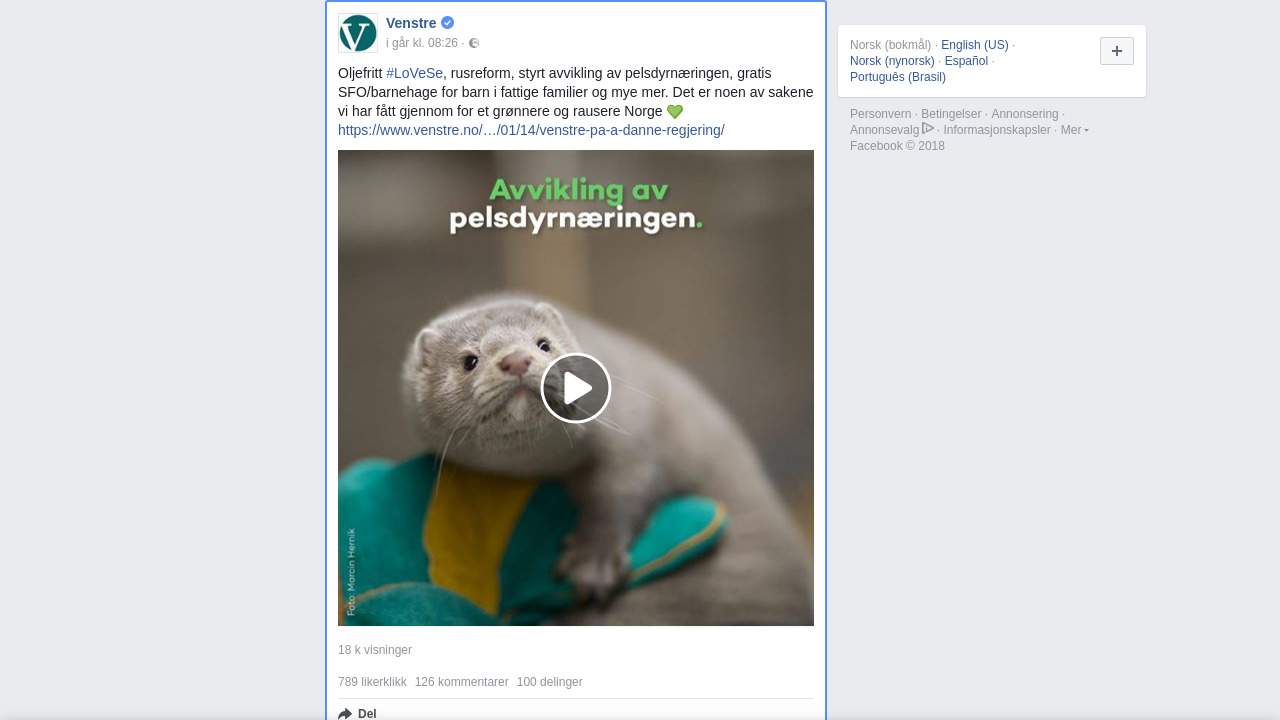Image resolution: width=1280 pixels, height=720 pixels.
Task: Click the Venstre profile logo avatar
Action: pyautogui.click(x=358, y=33)
